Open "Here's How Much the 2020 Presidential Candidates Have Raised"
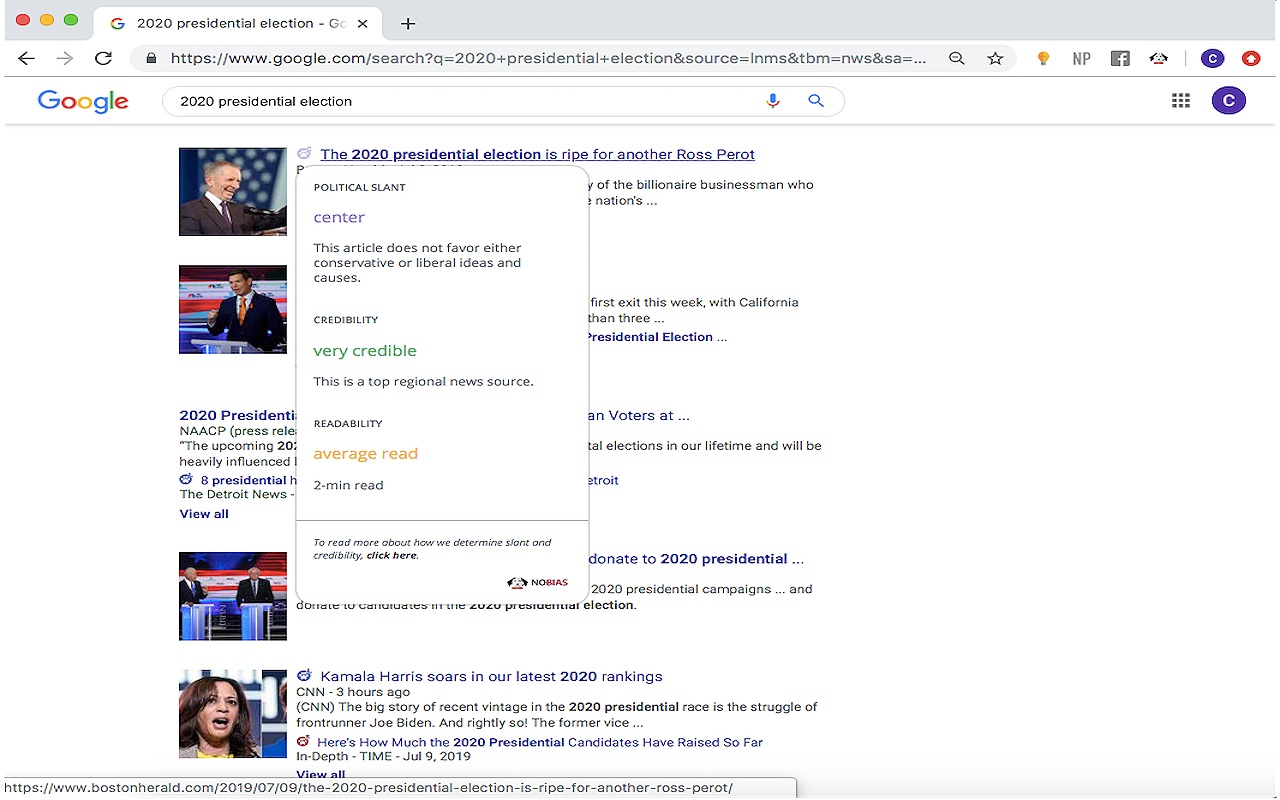This screenshot has height=800, width=1280. 540,742
